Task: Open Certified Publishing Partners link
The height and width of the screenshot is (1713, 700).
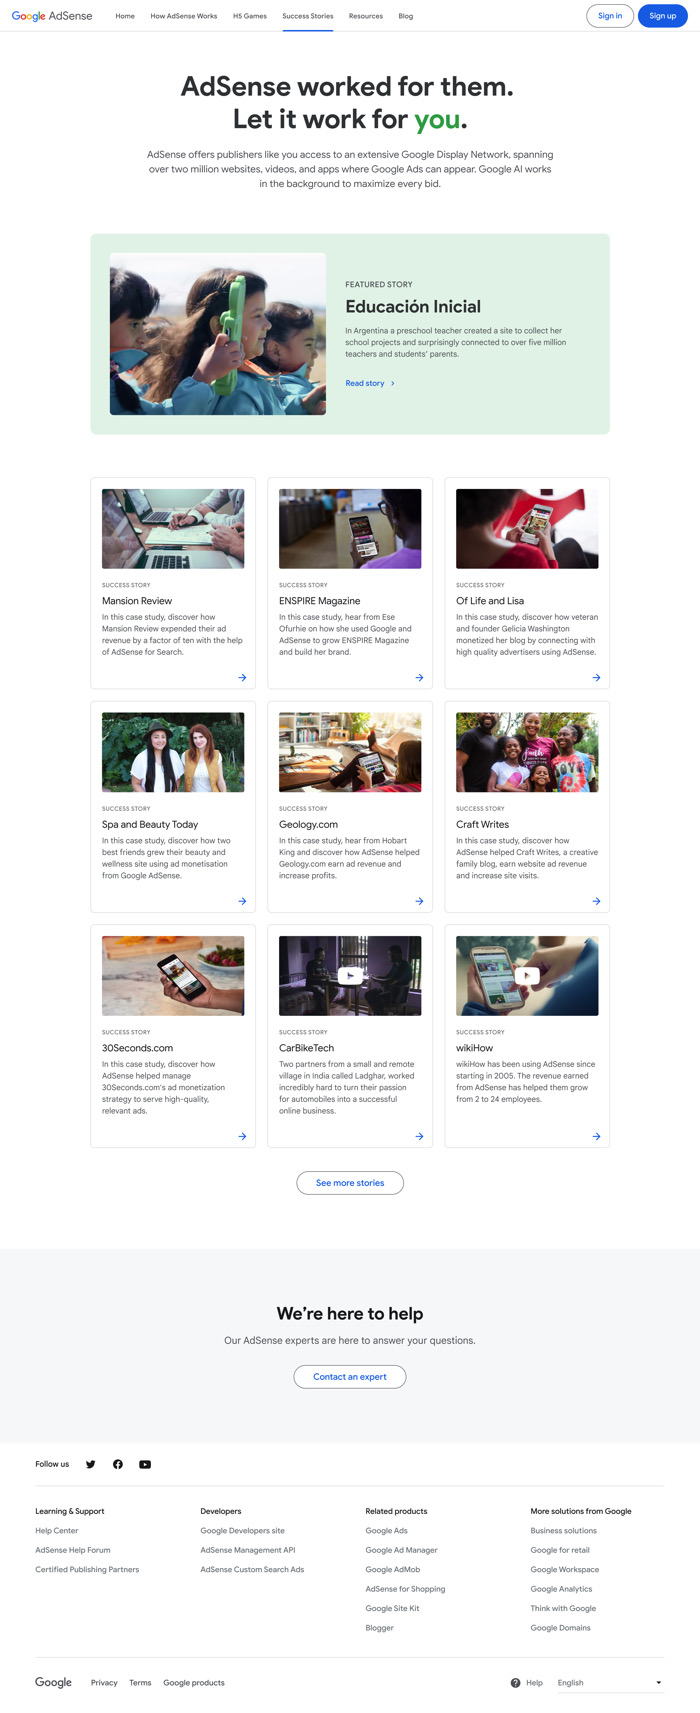Action: [87, 1570]
